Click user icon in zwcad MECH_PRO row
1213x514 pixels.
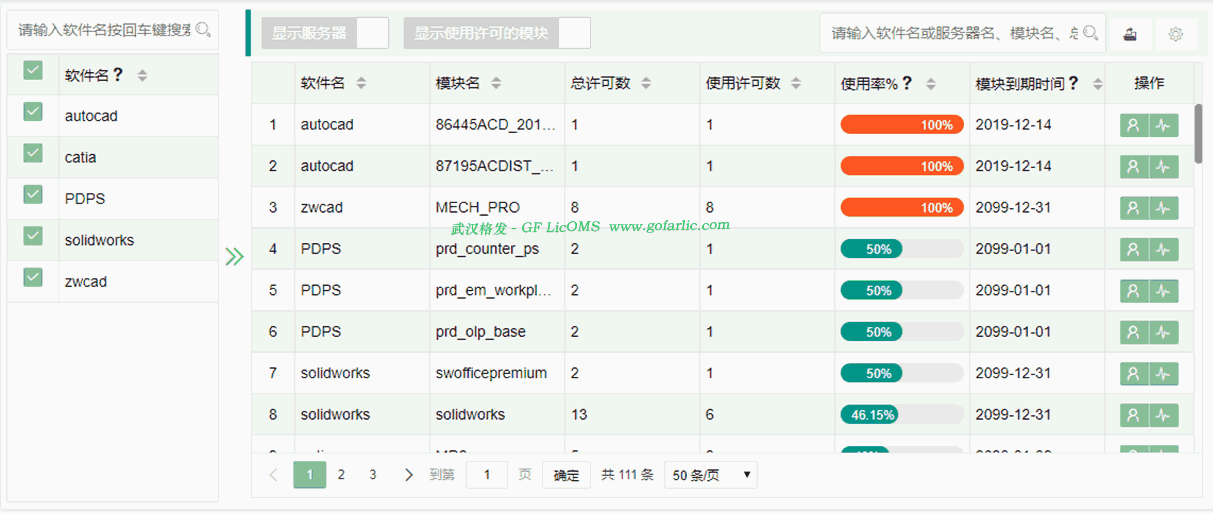coord(1134,208)
